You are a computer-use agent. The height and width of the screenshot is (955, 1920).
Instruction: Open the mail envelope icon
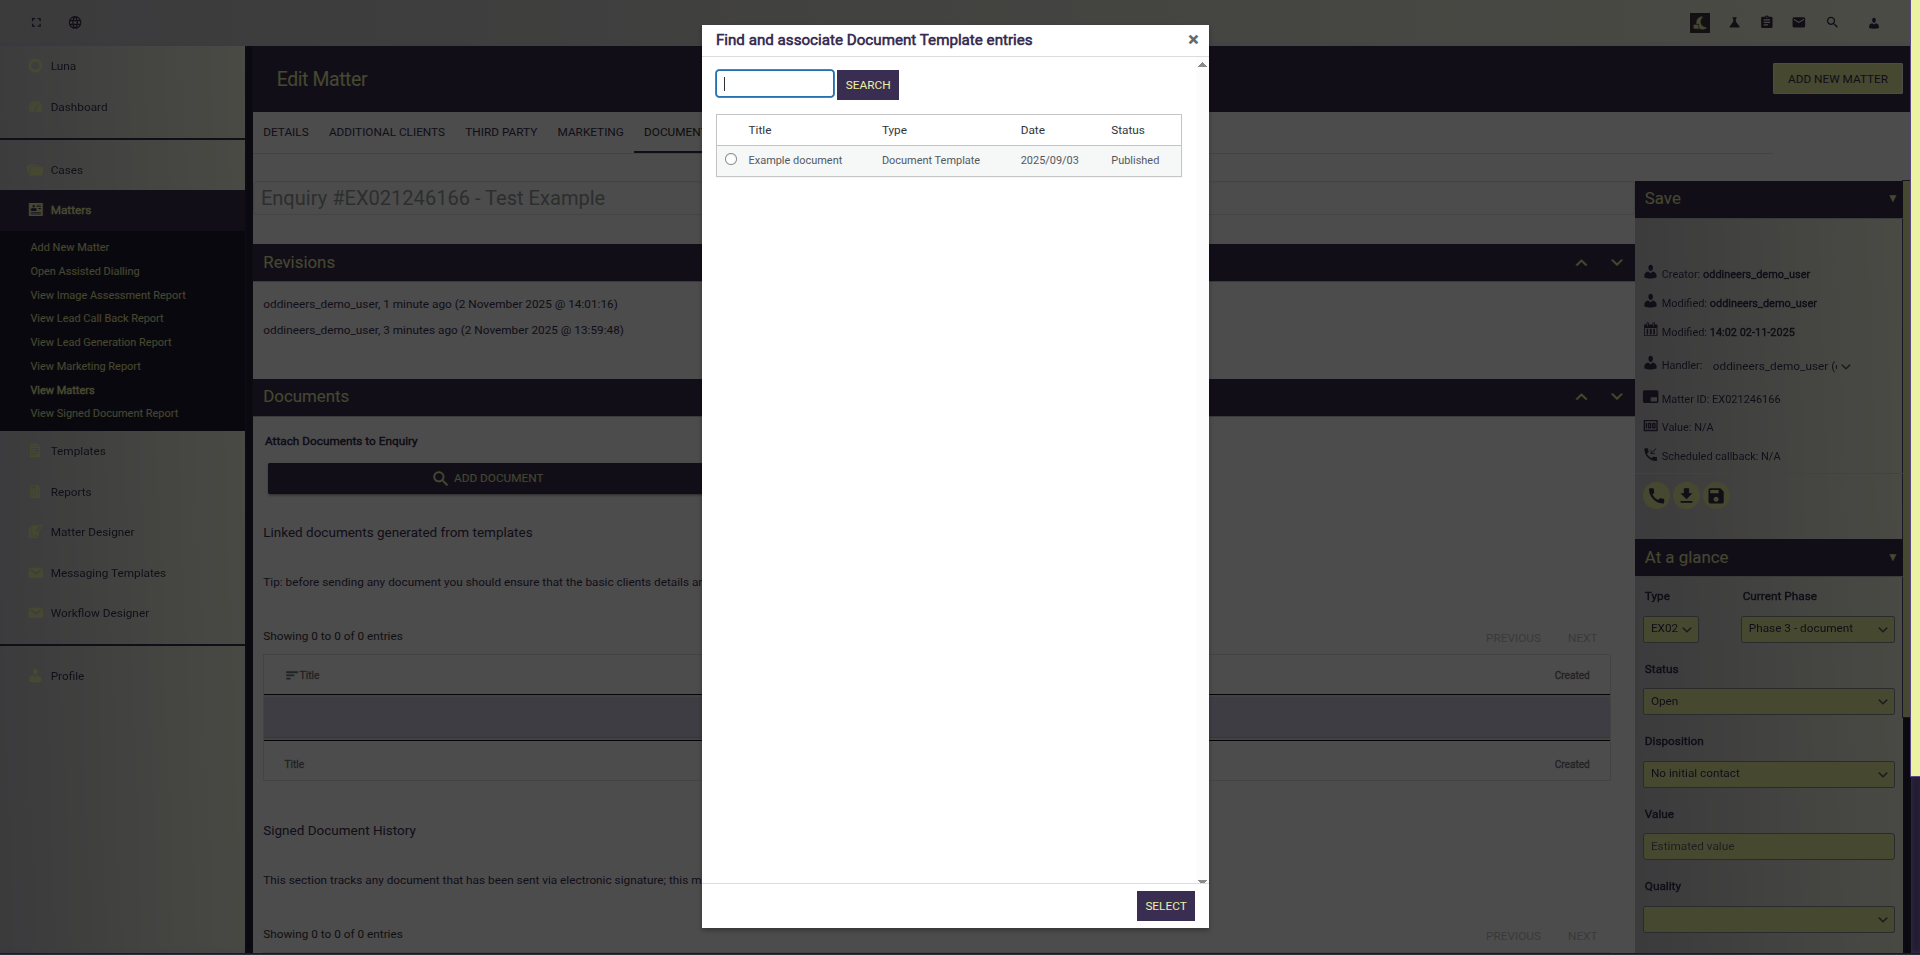[x=1799, y=23]
